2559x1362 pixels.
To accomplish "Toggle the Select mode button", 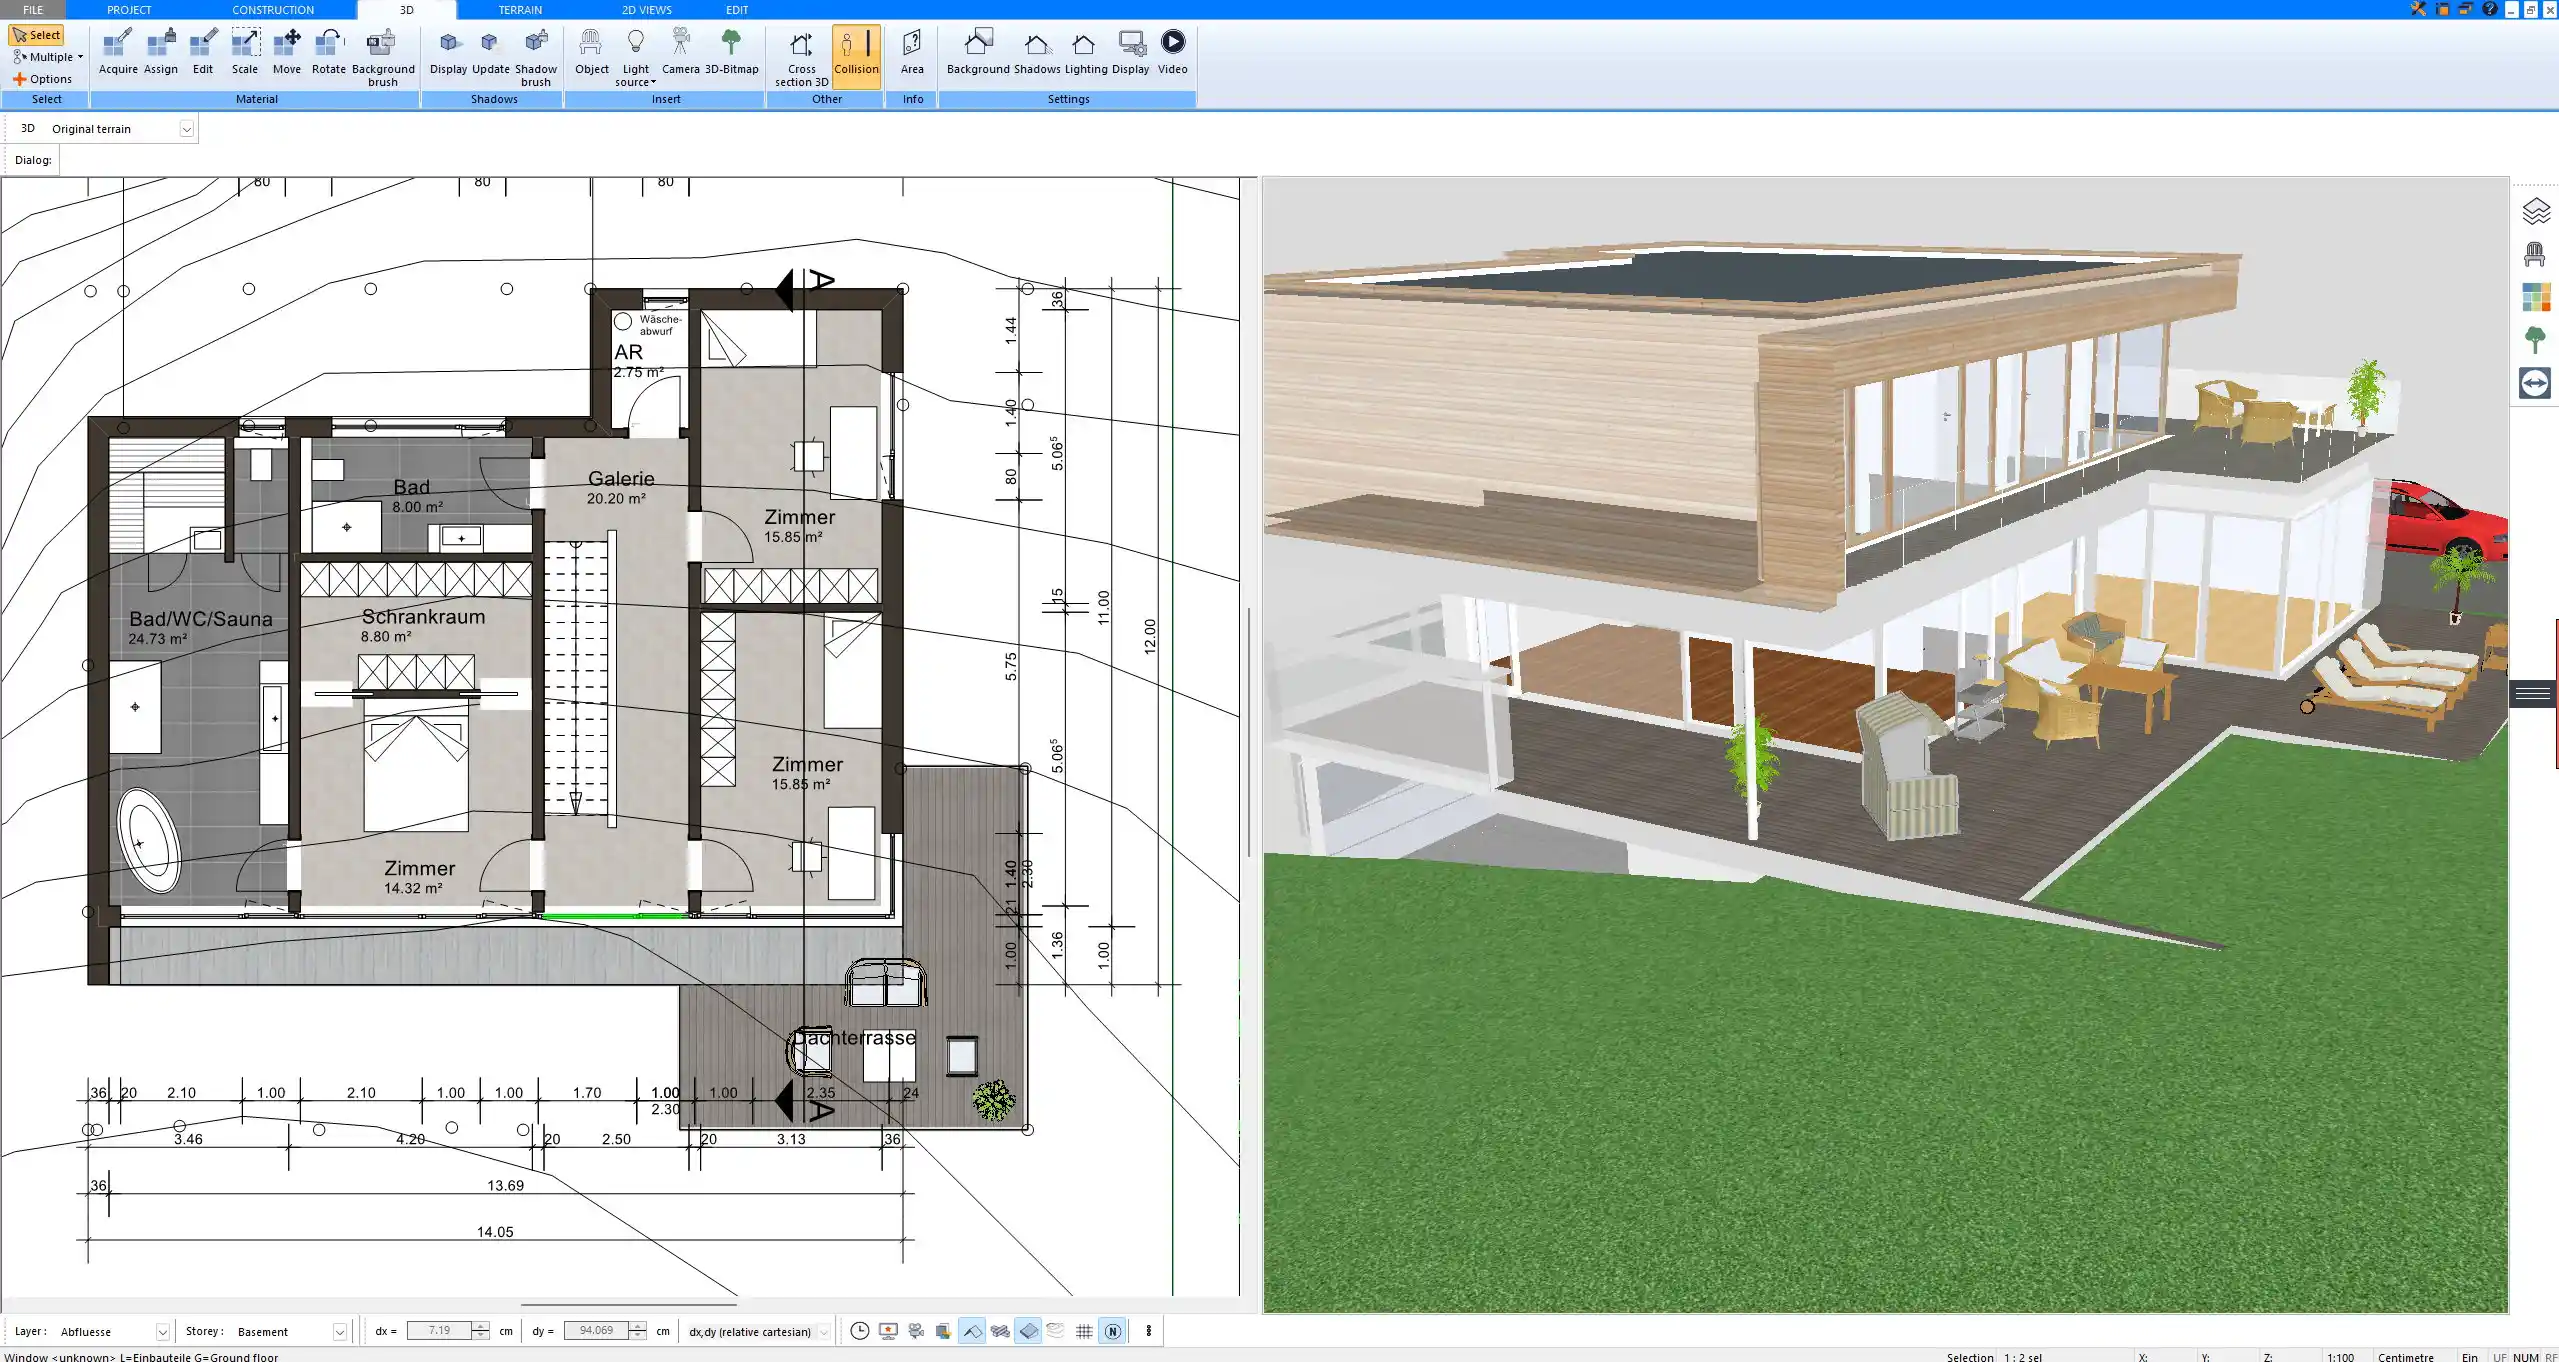I will pyautogui.click(x=37, y=35).
